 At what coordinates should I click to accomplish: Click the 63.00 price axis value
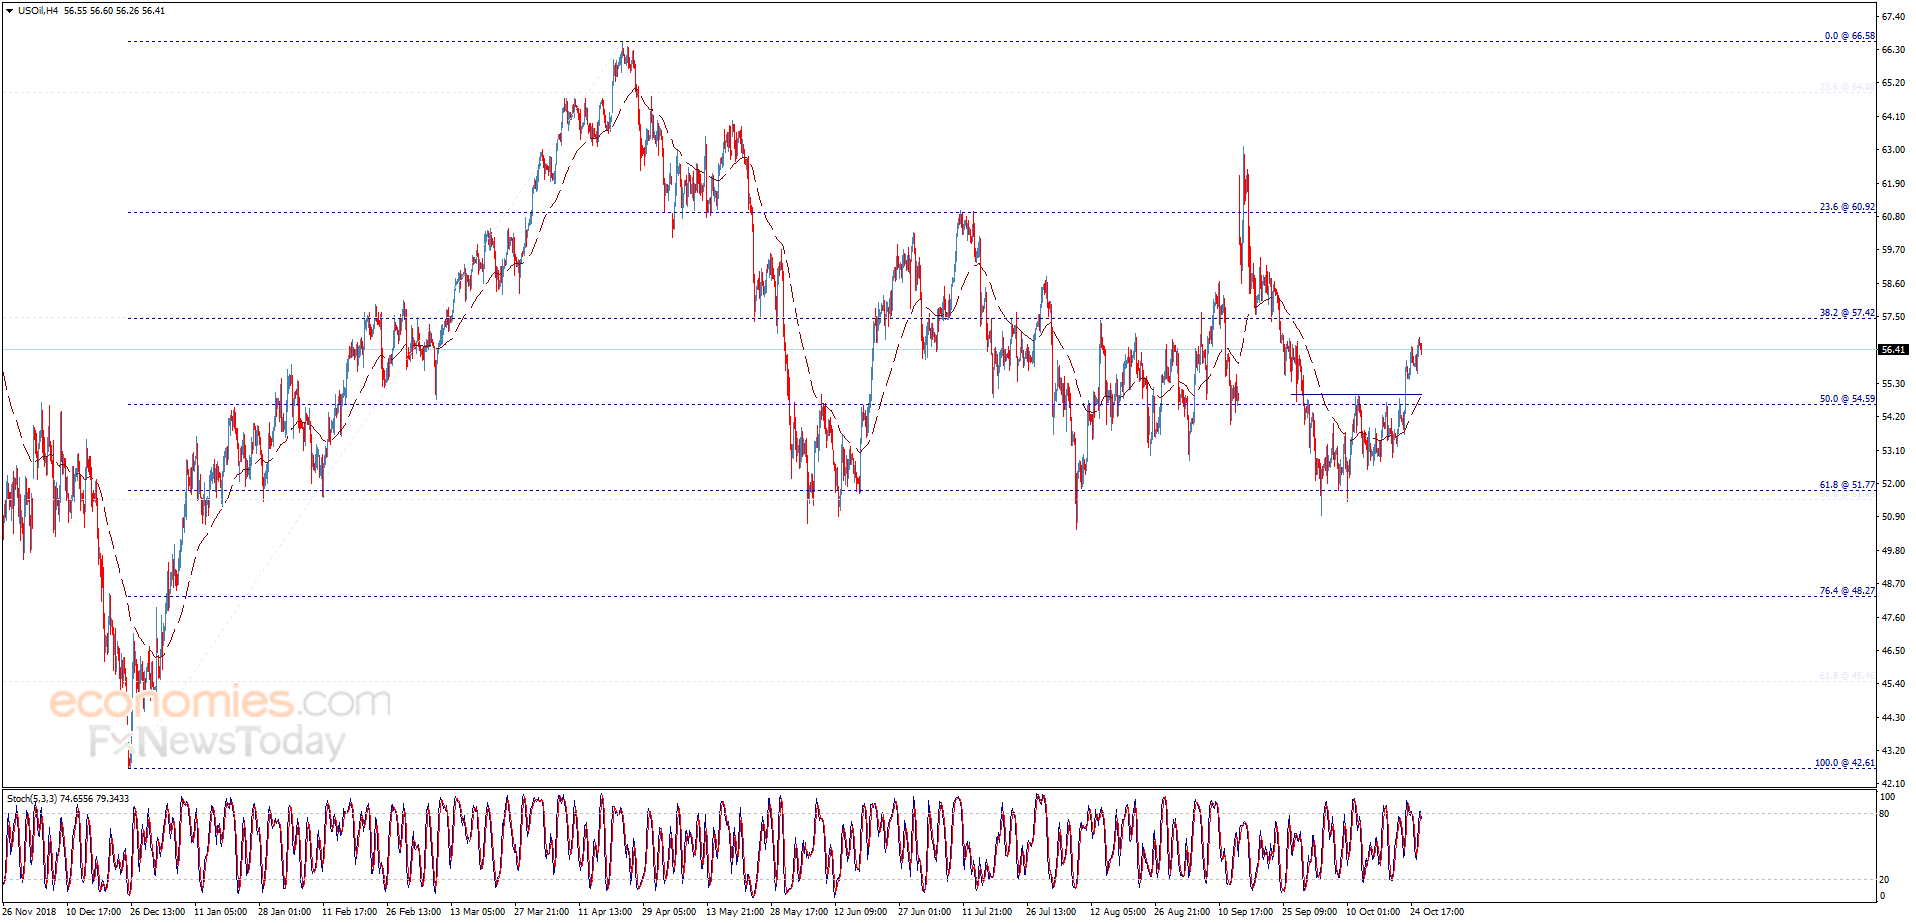tap(1893, 150)
